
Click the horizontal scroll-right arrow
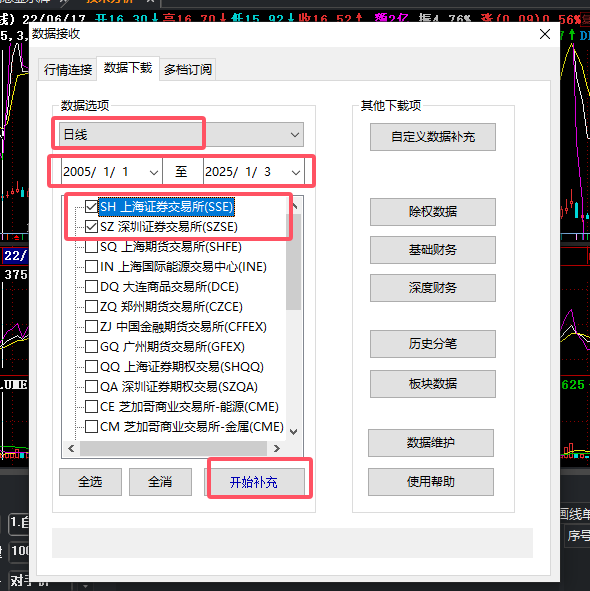277,448
